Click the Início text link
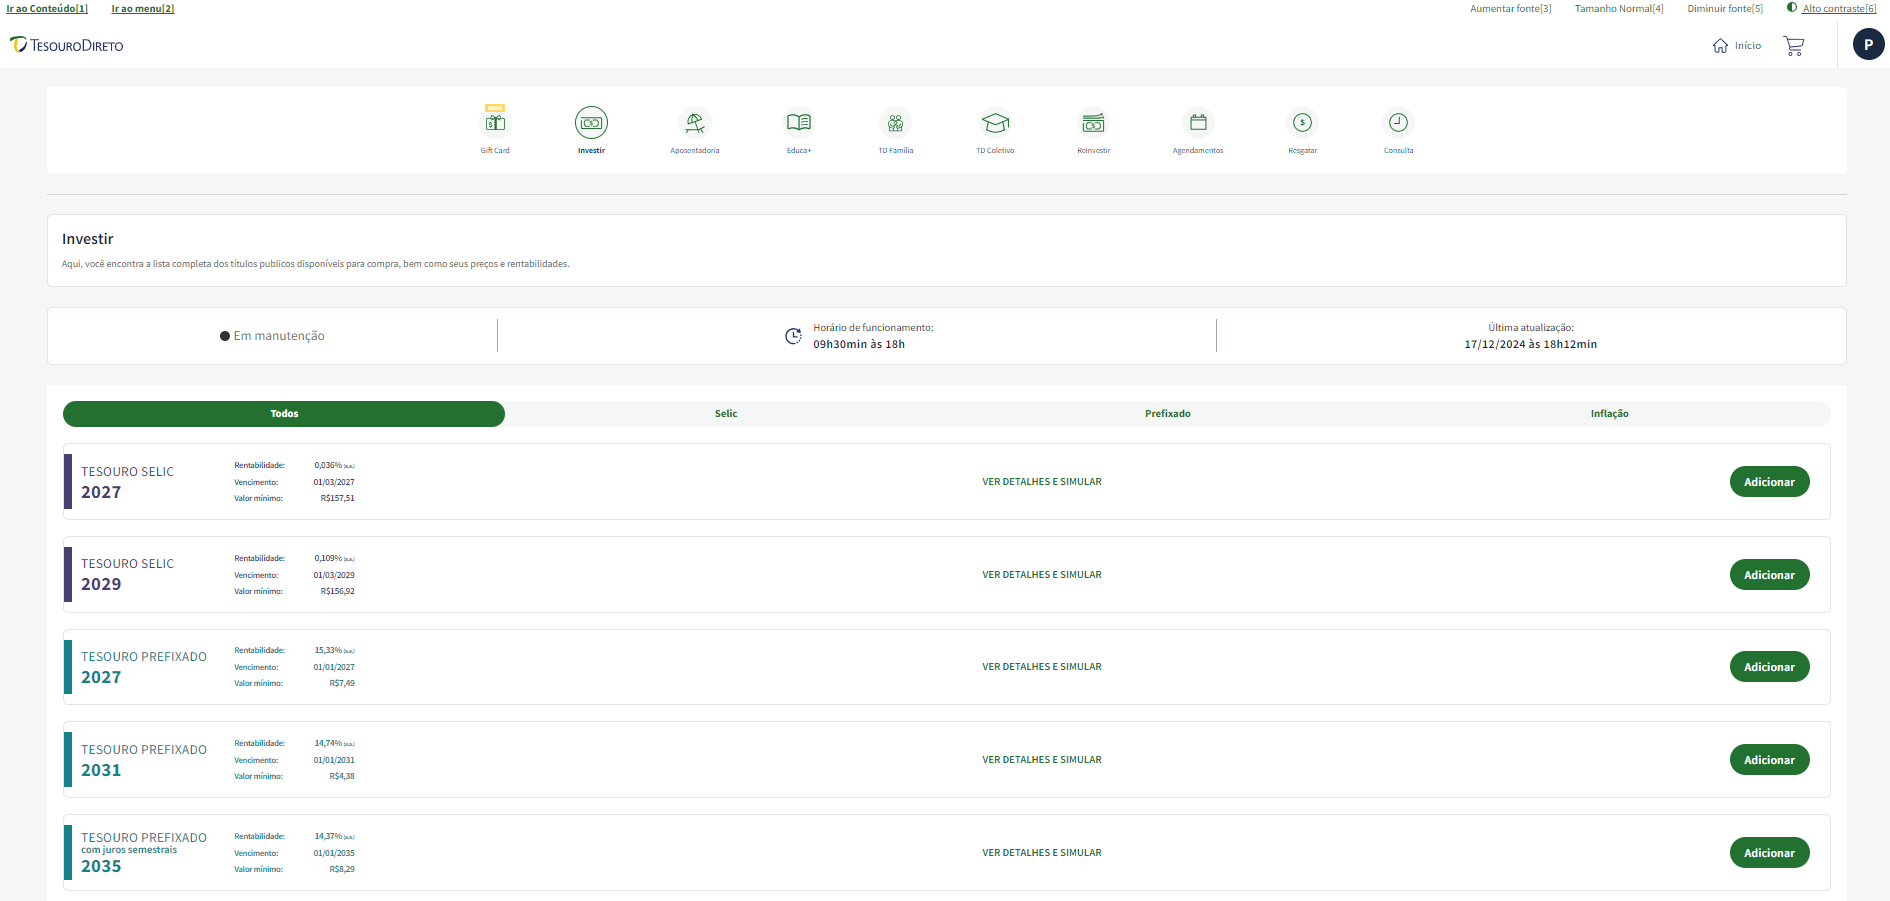This screenshot has height=901, width=1890. pos(1748,46)
